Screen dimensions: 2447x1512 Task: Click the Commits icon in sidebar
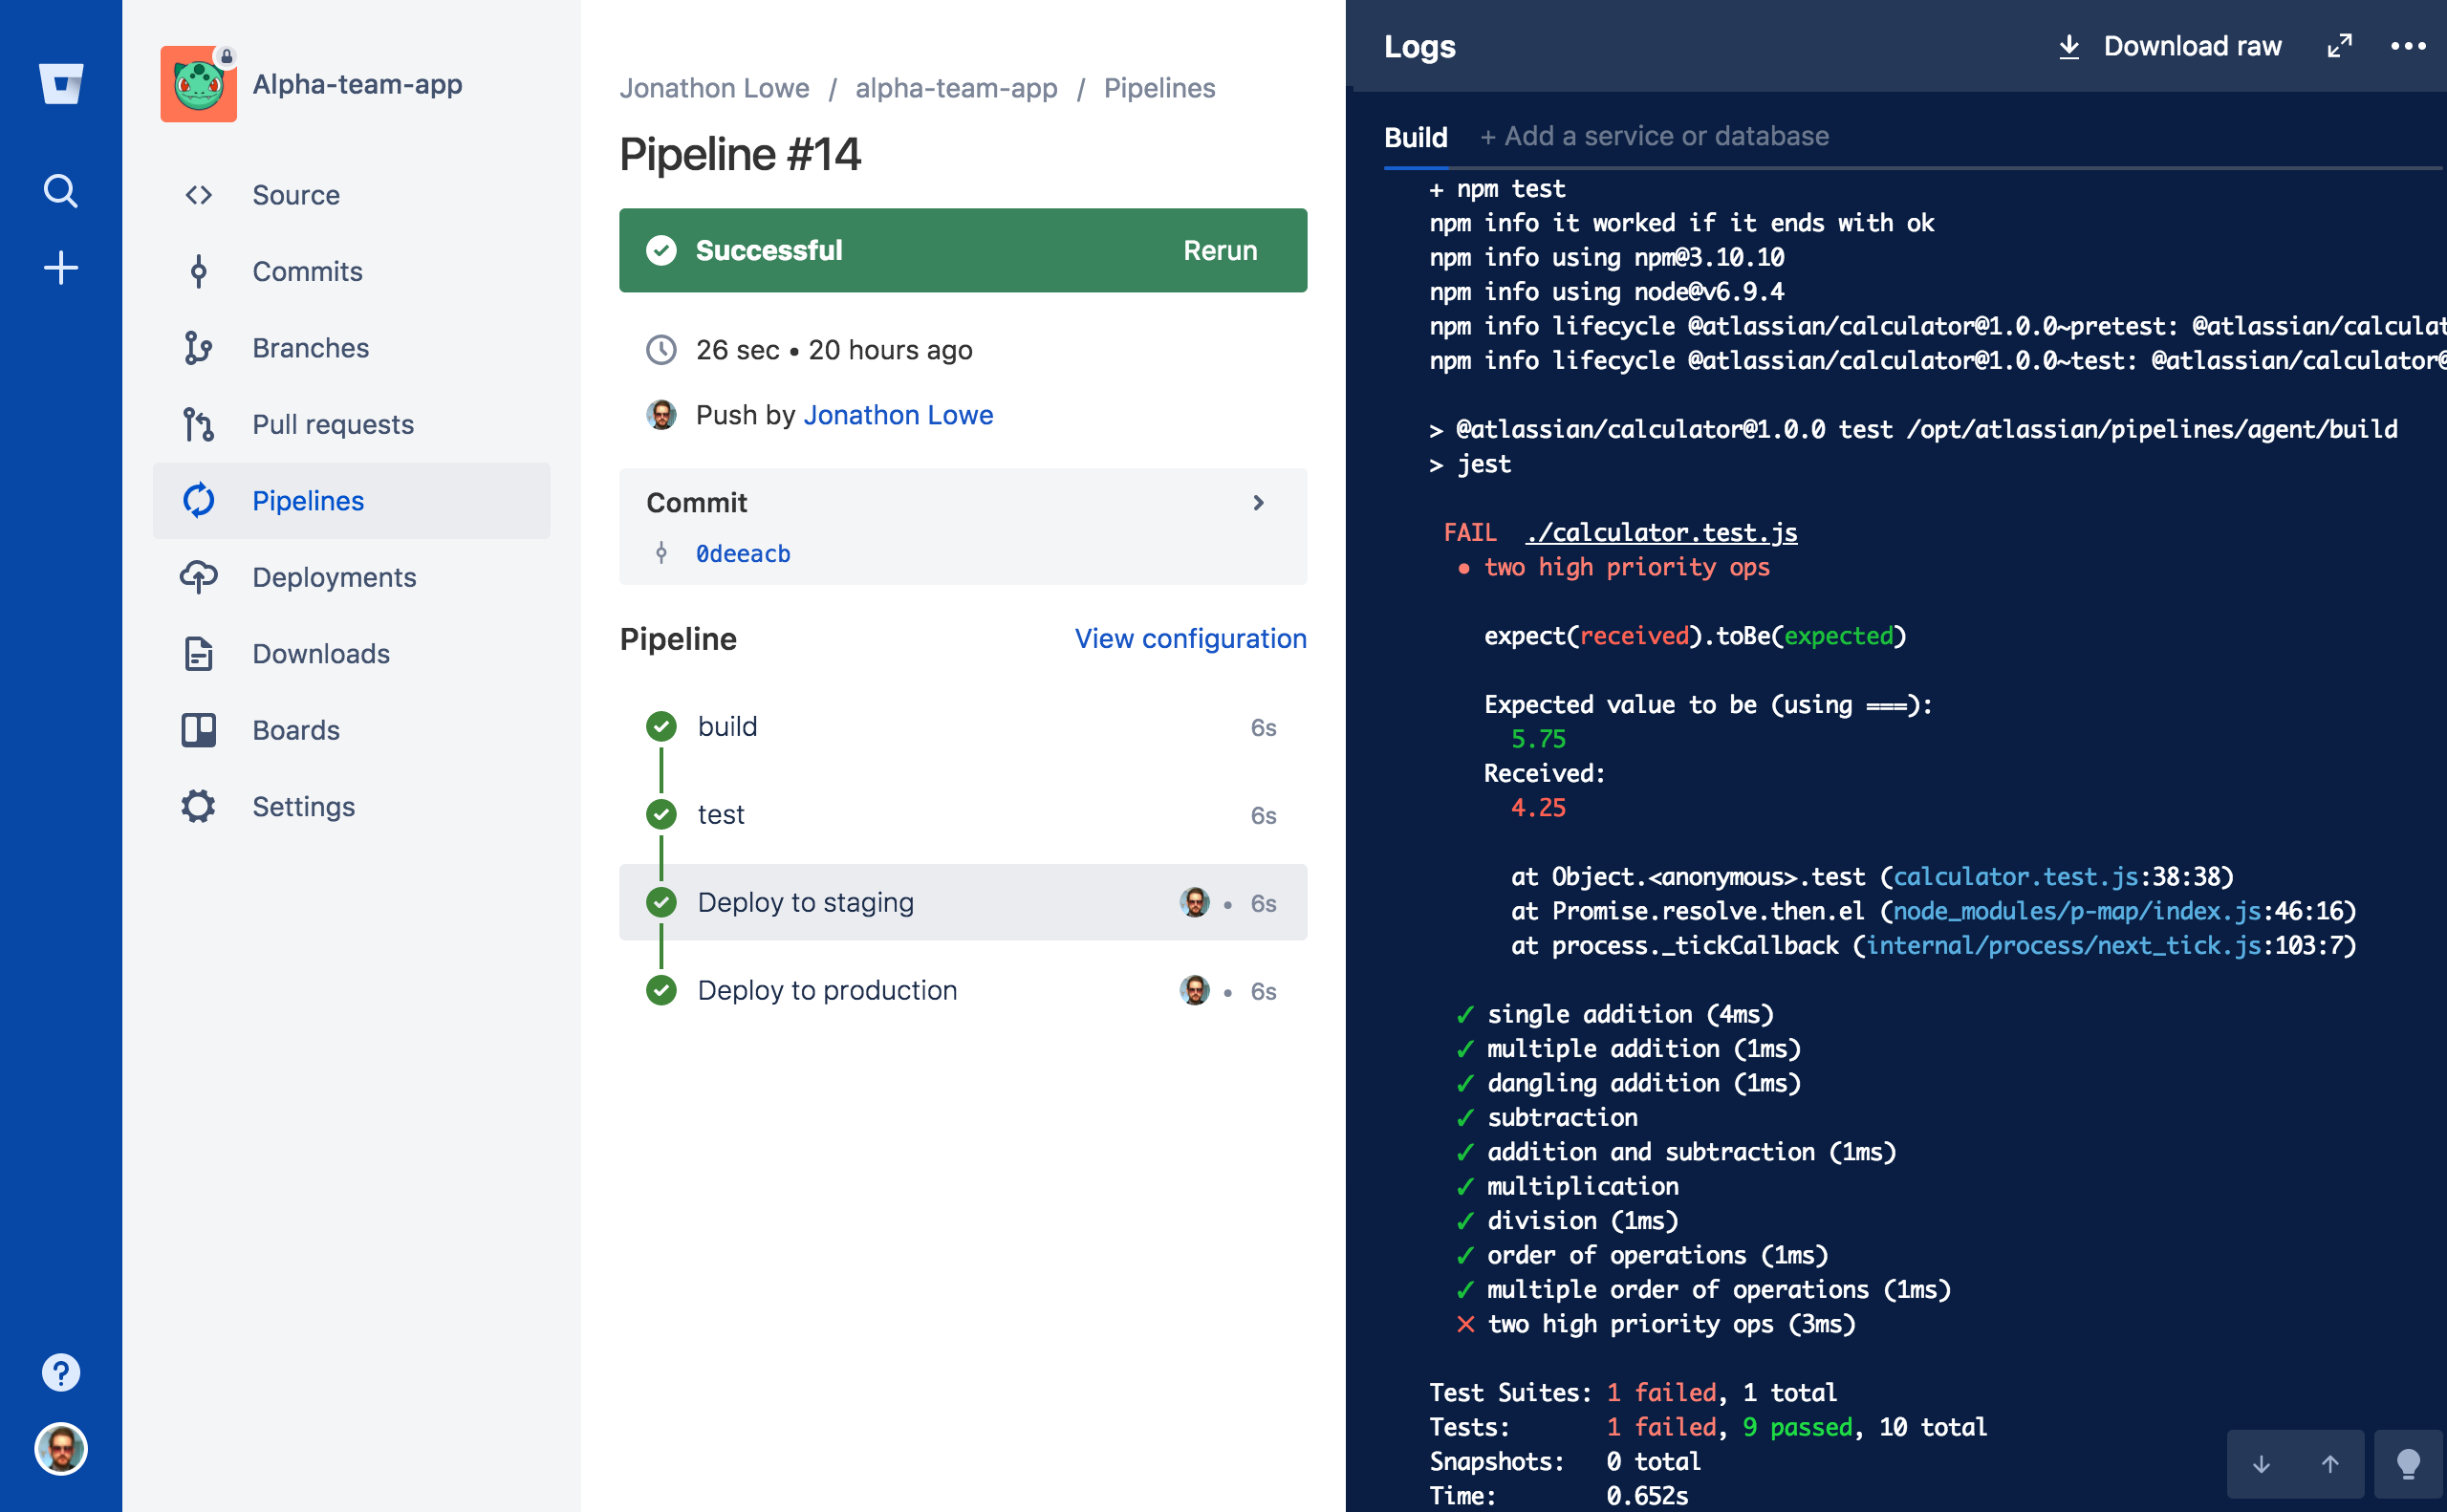coord(199,270)
